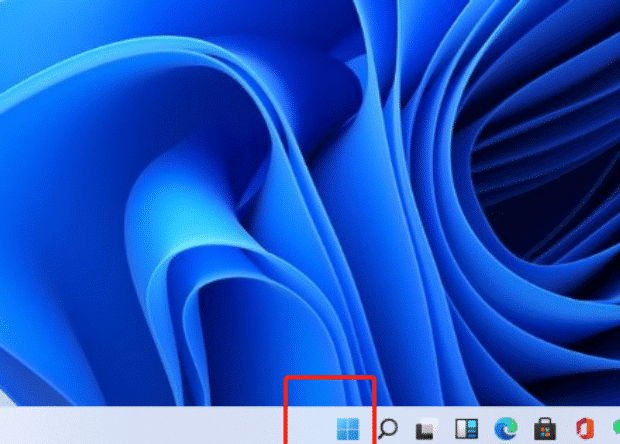620x444 pixels.
Task: Open the Microsoft Store app
Action: tap(543, 429)
